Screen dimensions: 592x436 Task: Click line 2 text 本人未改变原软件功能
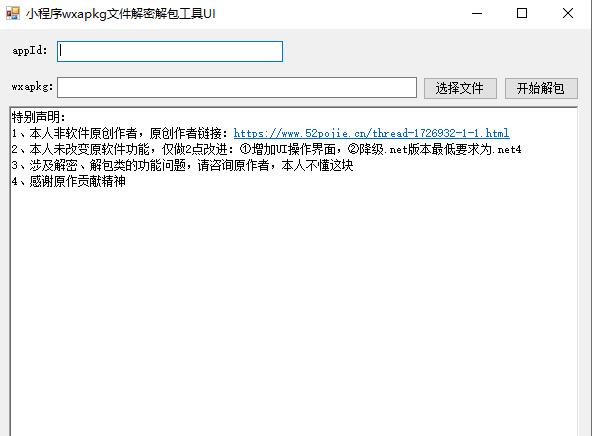click(x=89, y=149)
